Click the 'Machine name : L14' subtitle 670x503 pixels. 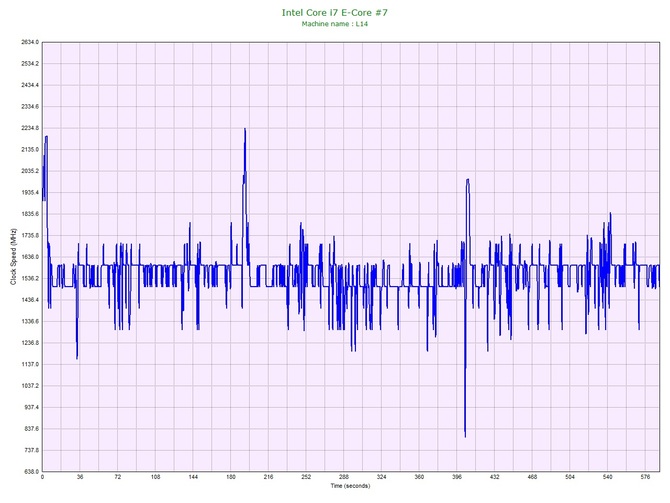click(x=335, y=24)
